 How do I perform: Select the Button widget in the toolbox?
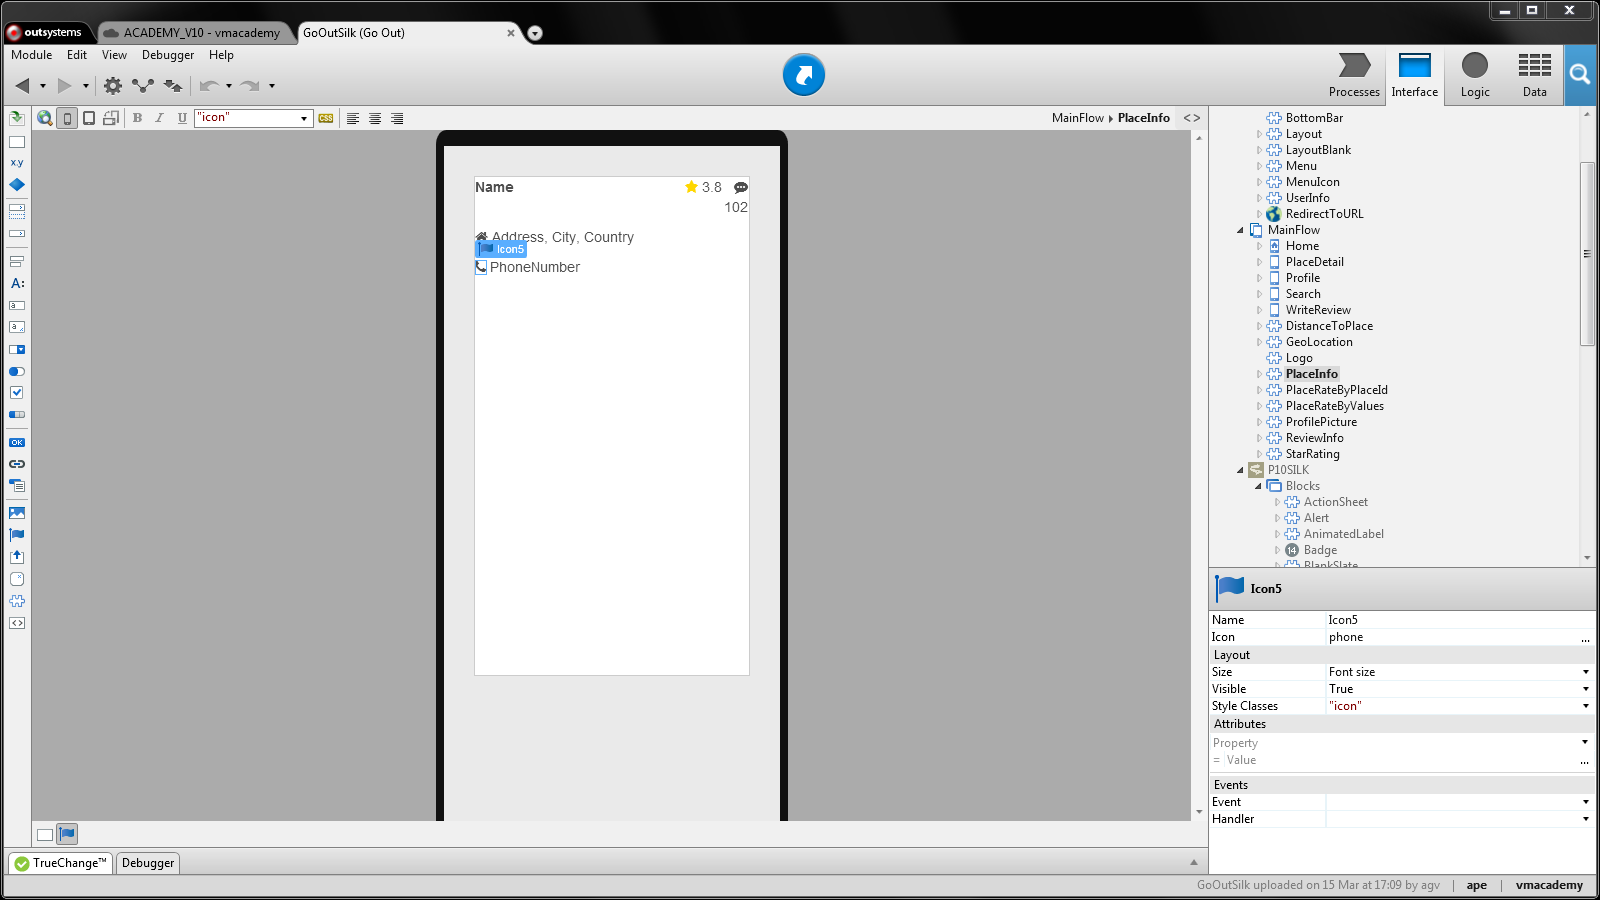pyautogui.click(x=16, y=442)
